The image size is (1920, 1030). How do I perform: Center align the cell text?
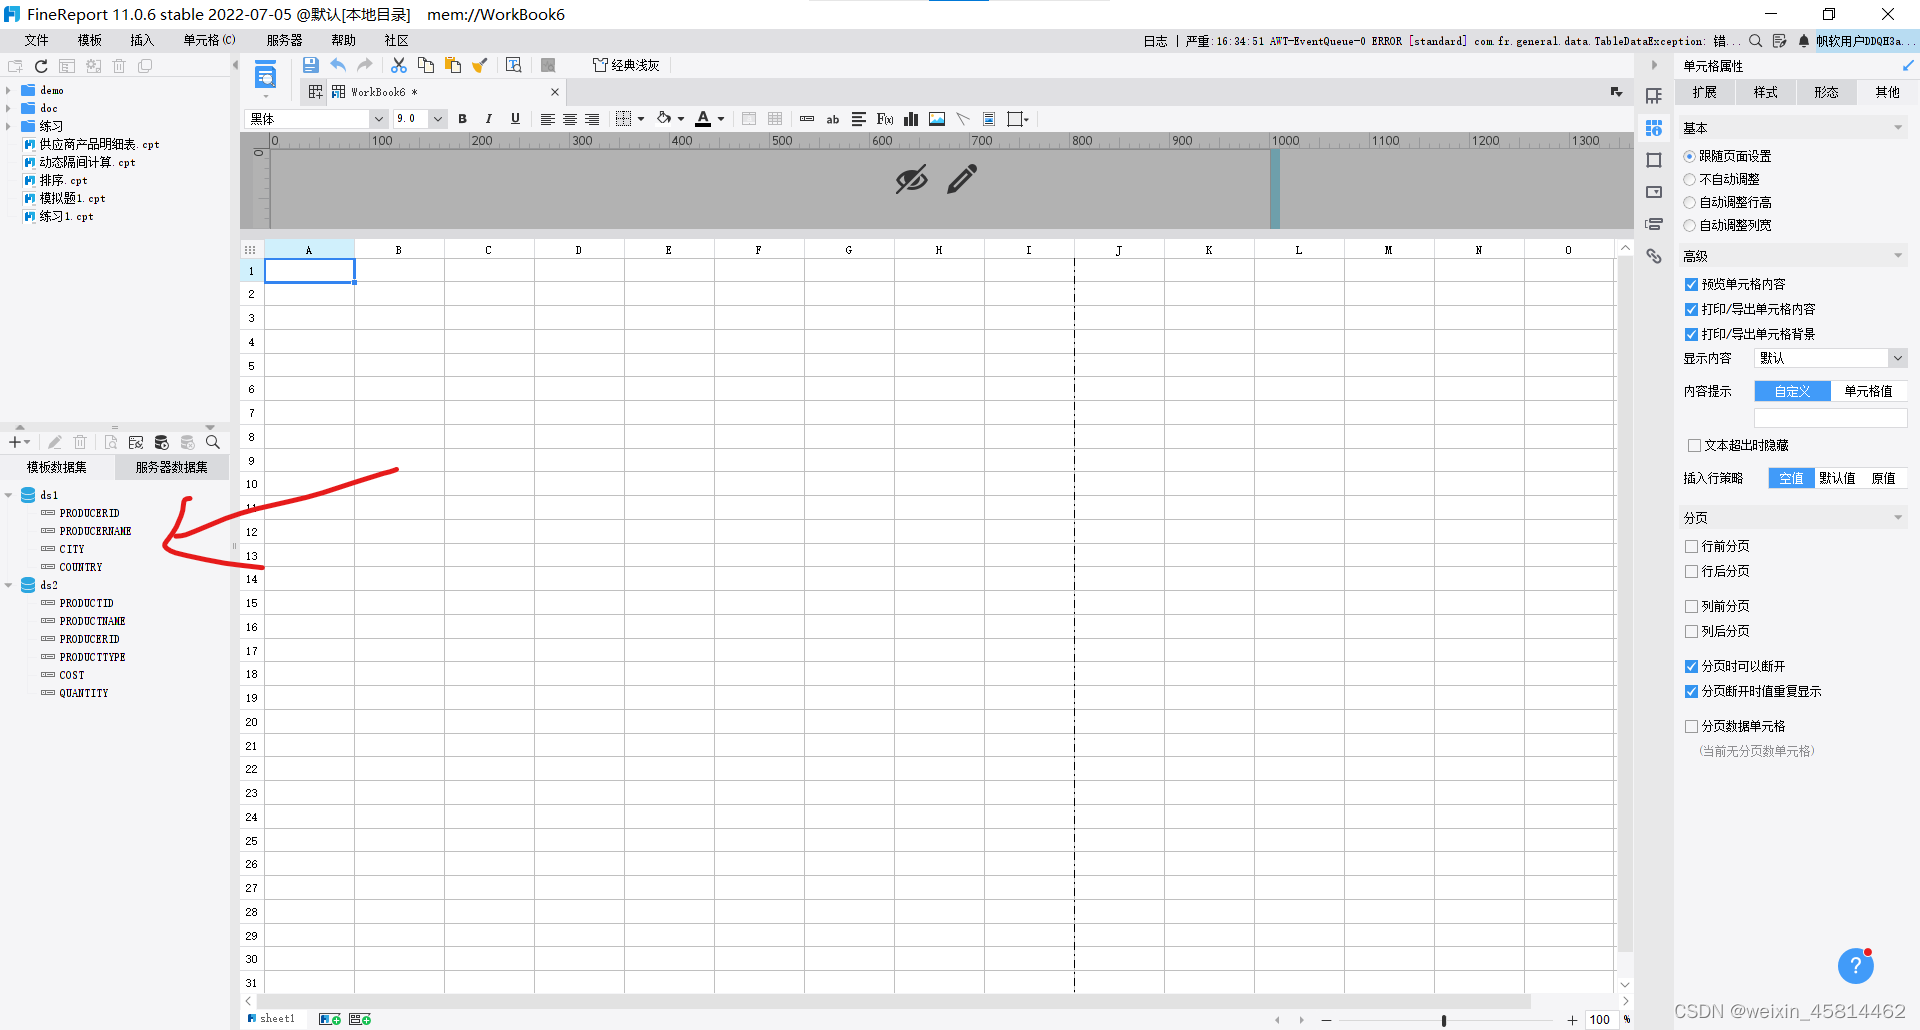pyautogui.click(x=570, y=119)
